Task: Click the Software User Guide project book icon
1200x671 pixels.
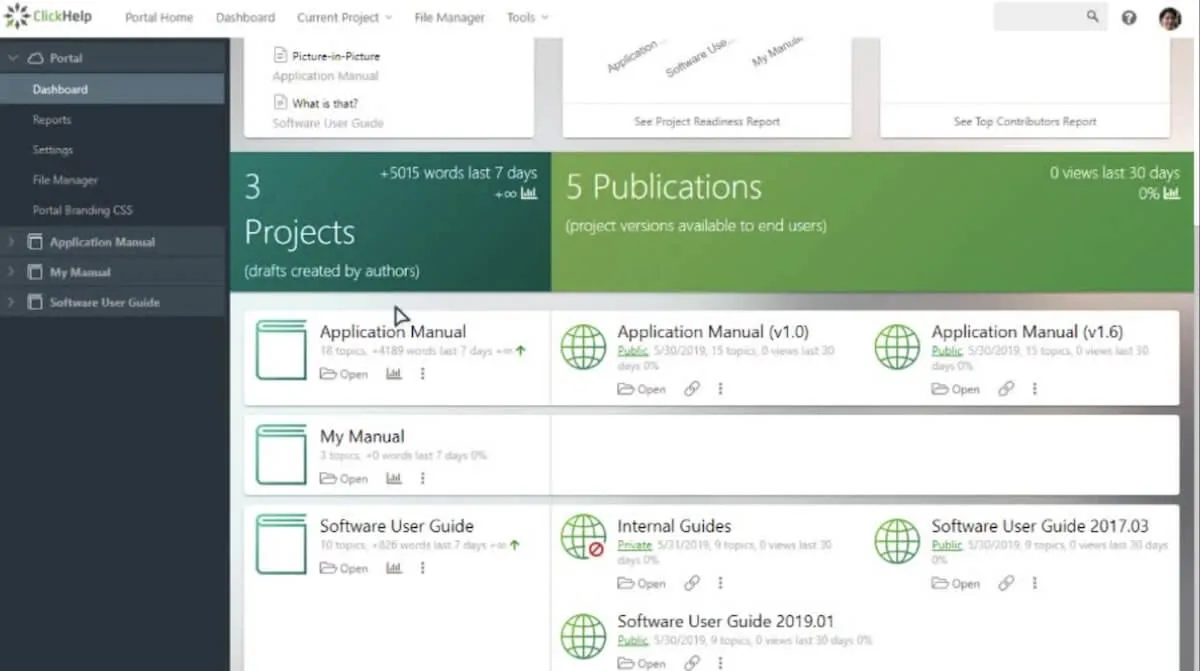Action: coord(281,544)
